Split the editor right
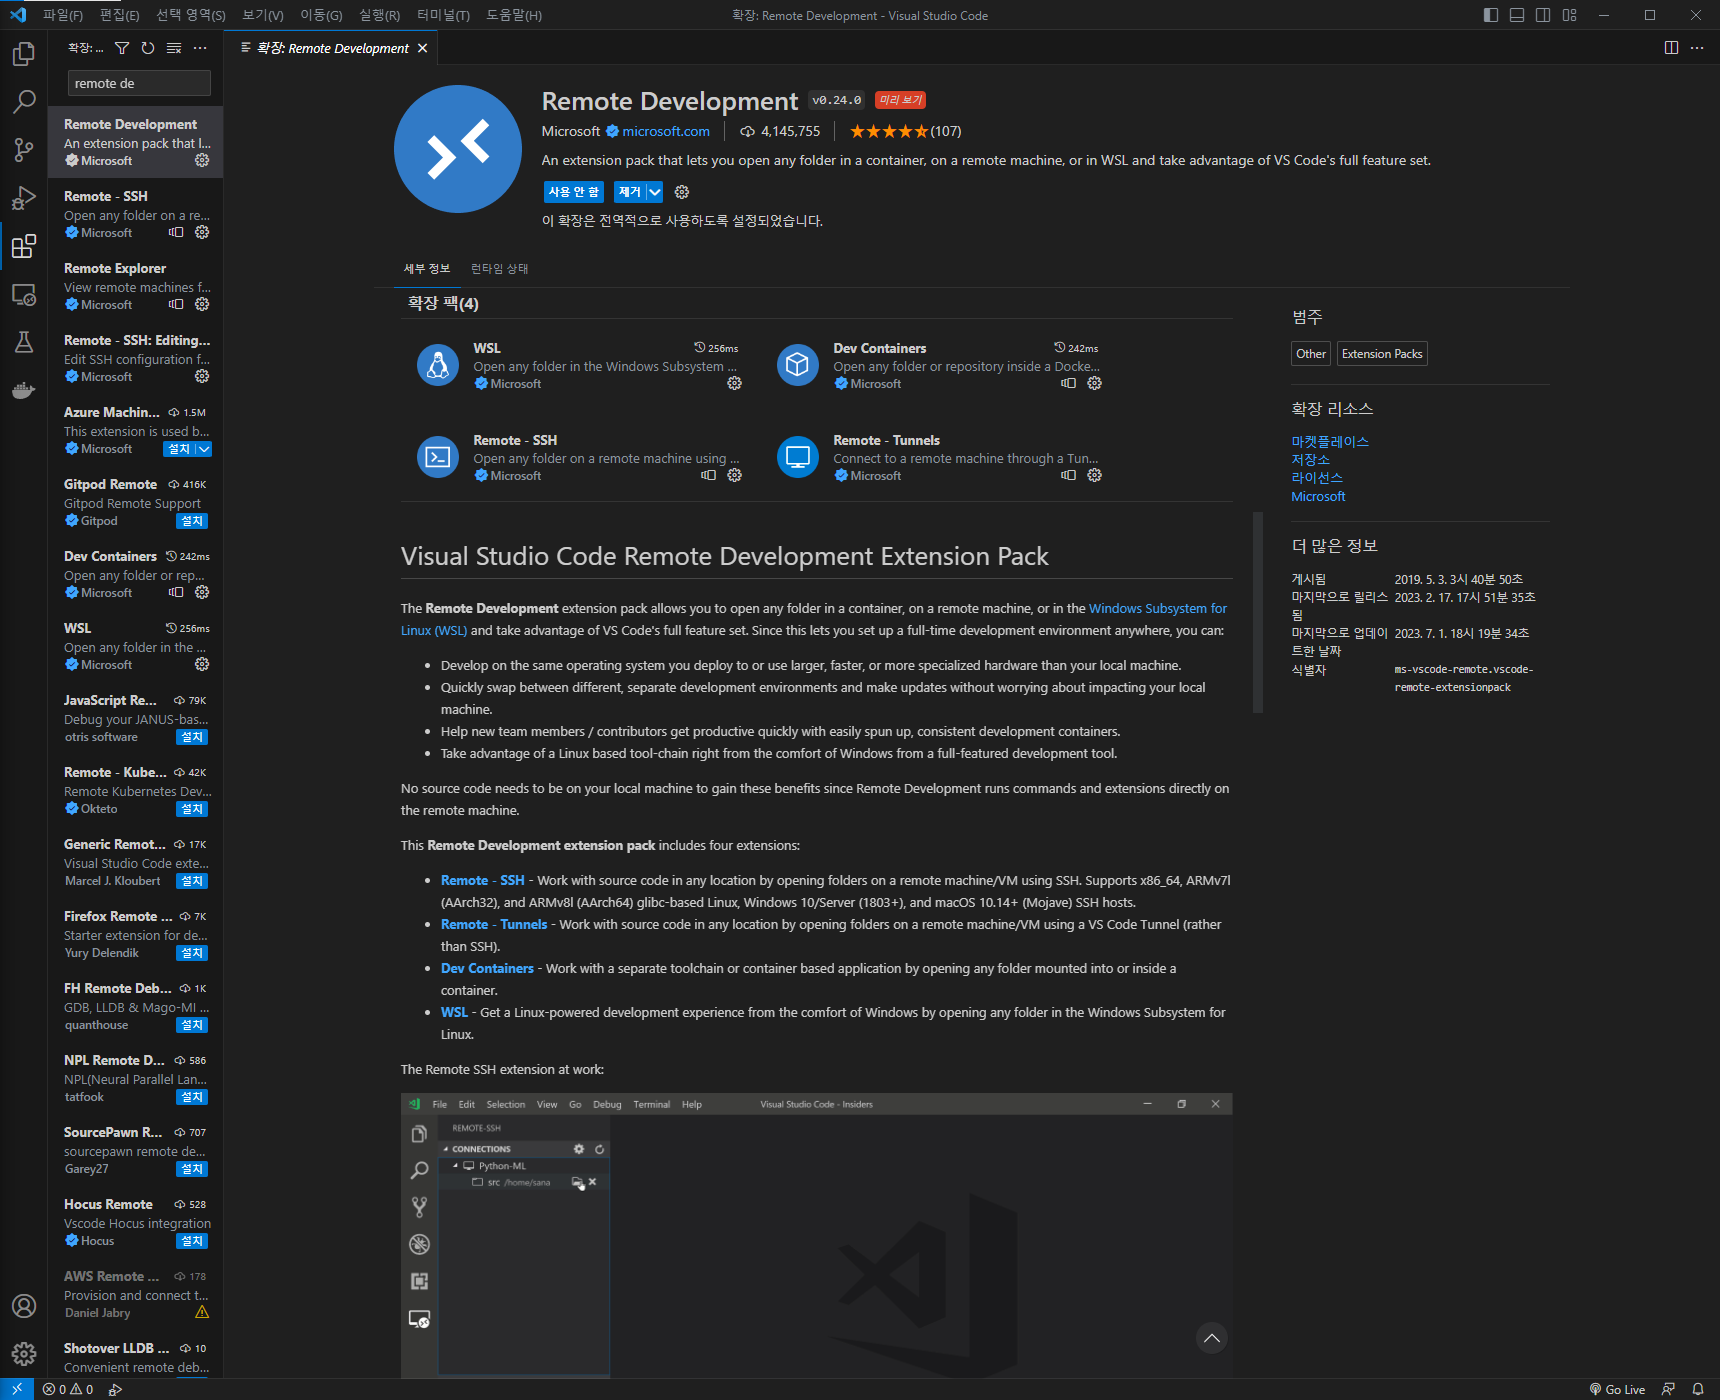 point(1671,48)
